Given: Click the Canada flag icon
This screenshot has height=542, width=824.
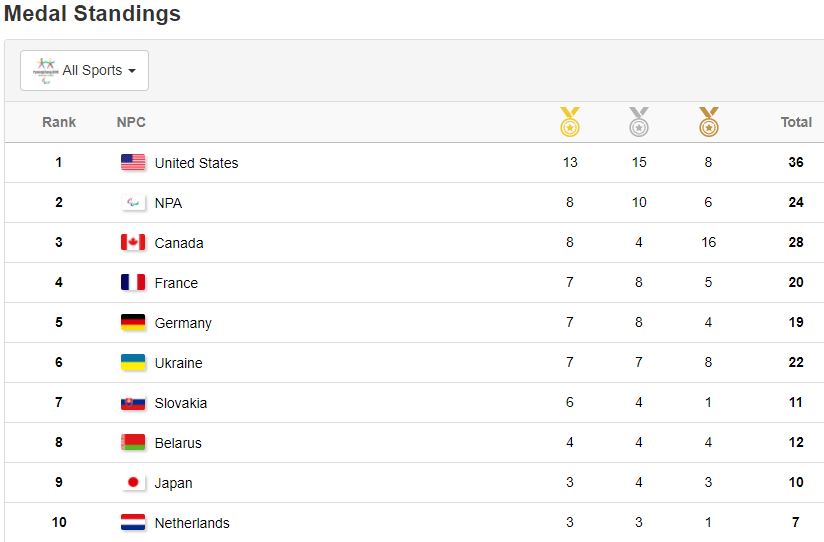Looking at the screenshot, I should [133, 243].
